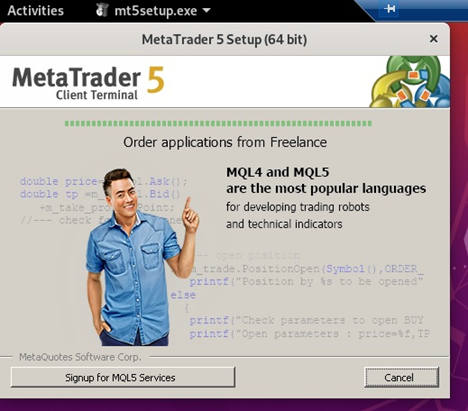Expand the arrow beside mt5setup.exe
Image resolution: width=468 pixels, height=411 pixels.
[x=207, y=11]
